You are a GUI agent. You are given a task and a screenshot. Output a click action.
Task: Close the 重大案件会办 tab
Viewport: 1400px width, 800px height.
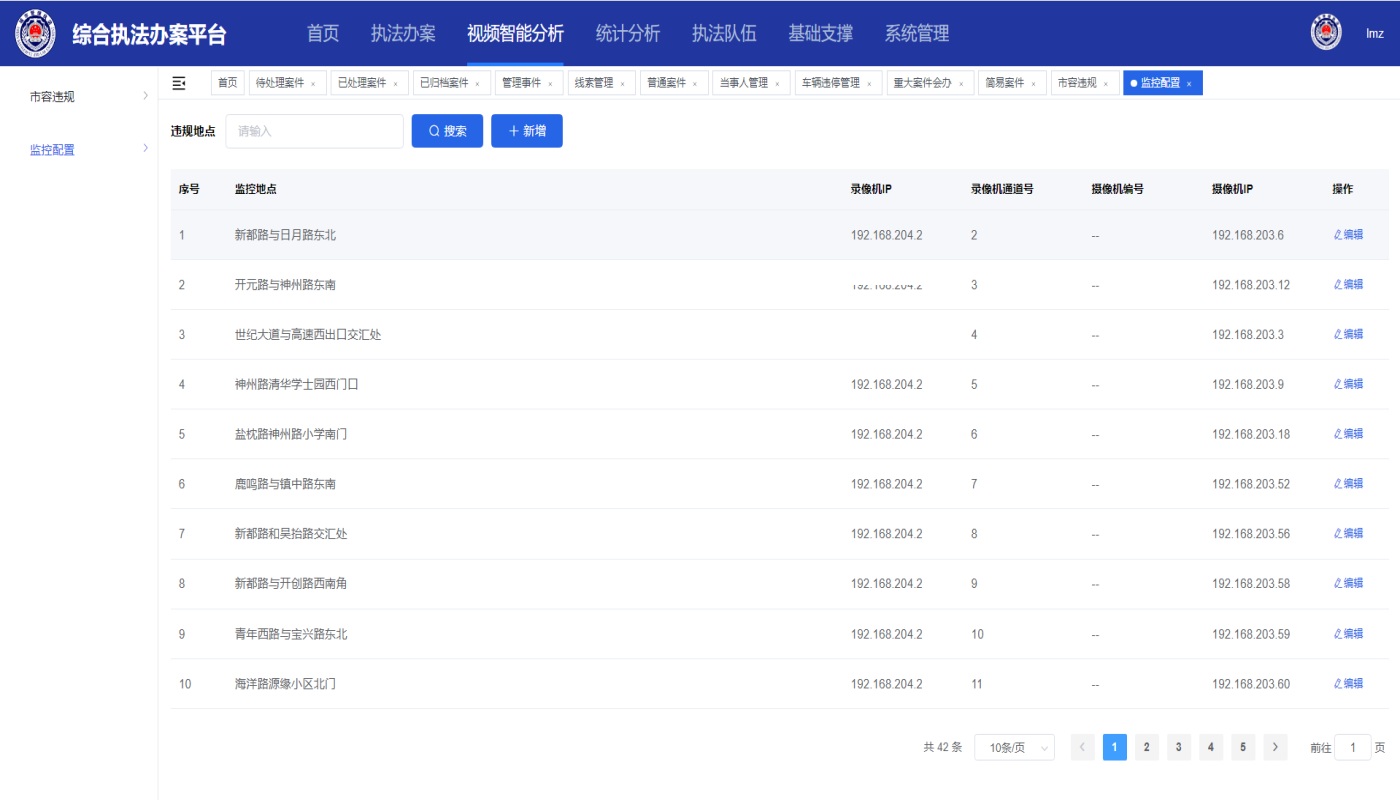pyautogui.click(x=961, y=84)
